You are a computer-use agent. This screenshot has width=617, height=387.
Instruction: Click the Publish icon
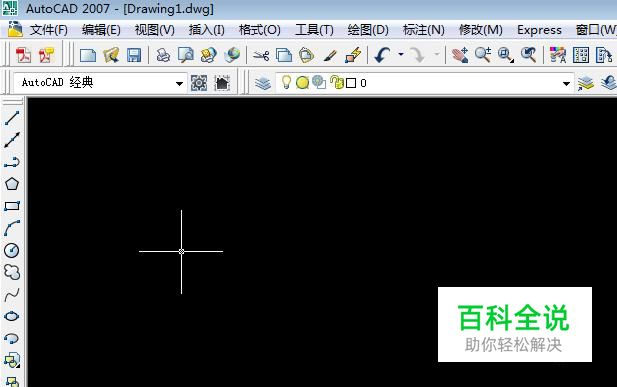(209, 55)
